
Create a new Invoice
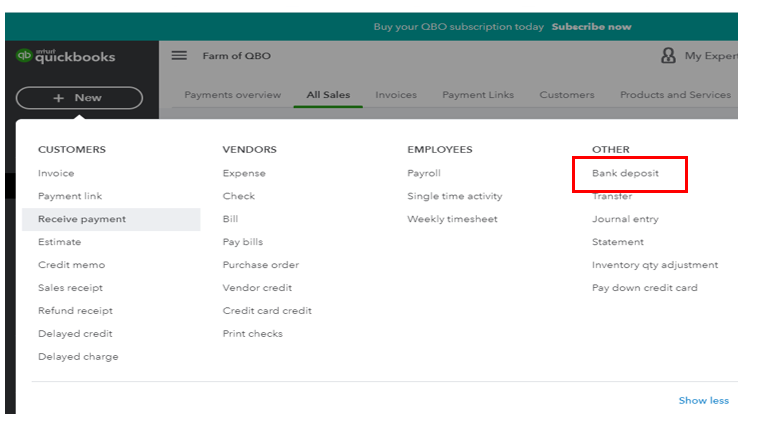pos(56,173)
